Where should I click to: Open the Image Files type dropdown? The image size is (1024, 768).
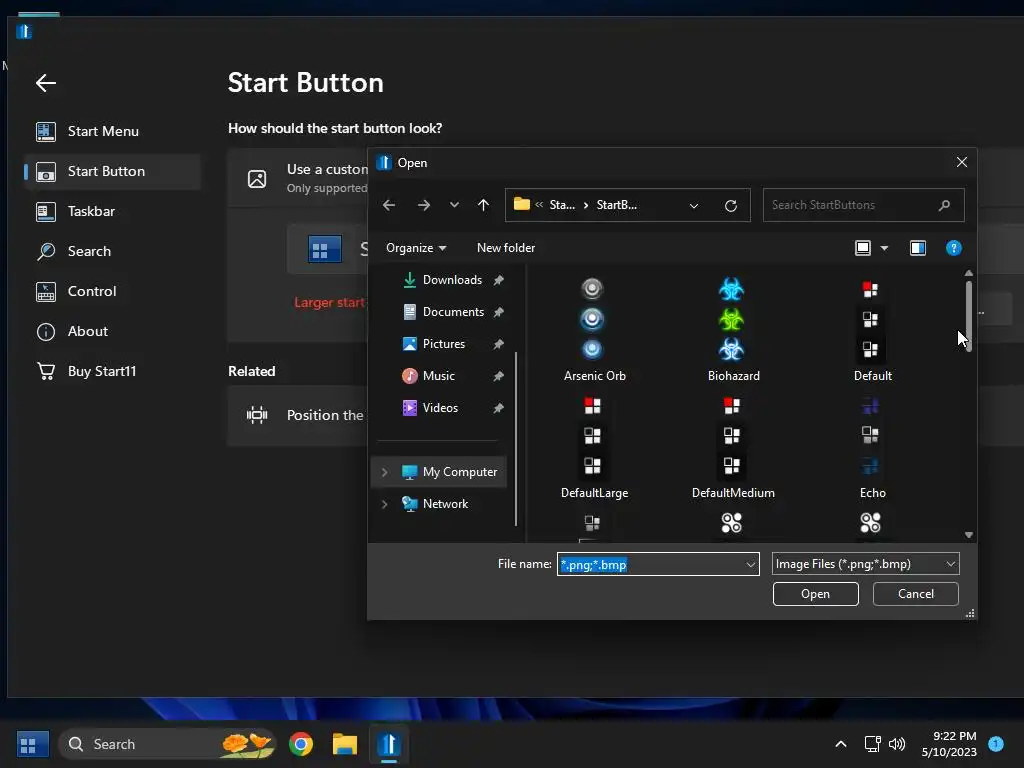tap(865, 564)
